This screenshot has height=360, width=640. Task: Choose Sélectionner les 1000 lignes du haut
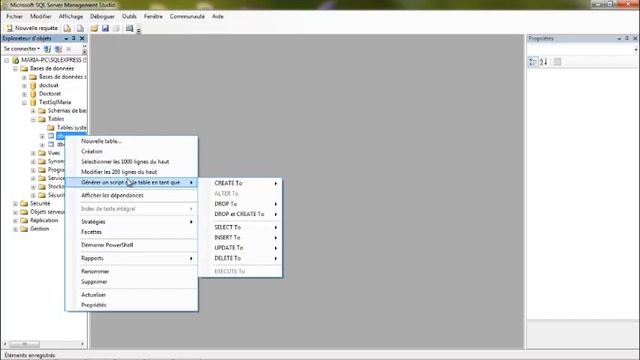131,162
